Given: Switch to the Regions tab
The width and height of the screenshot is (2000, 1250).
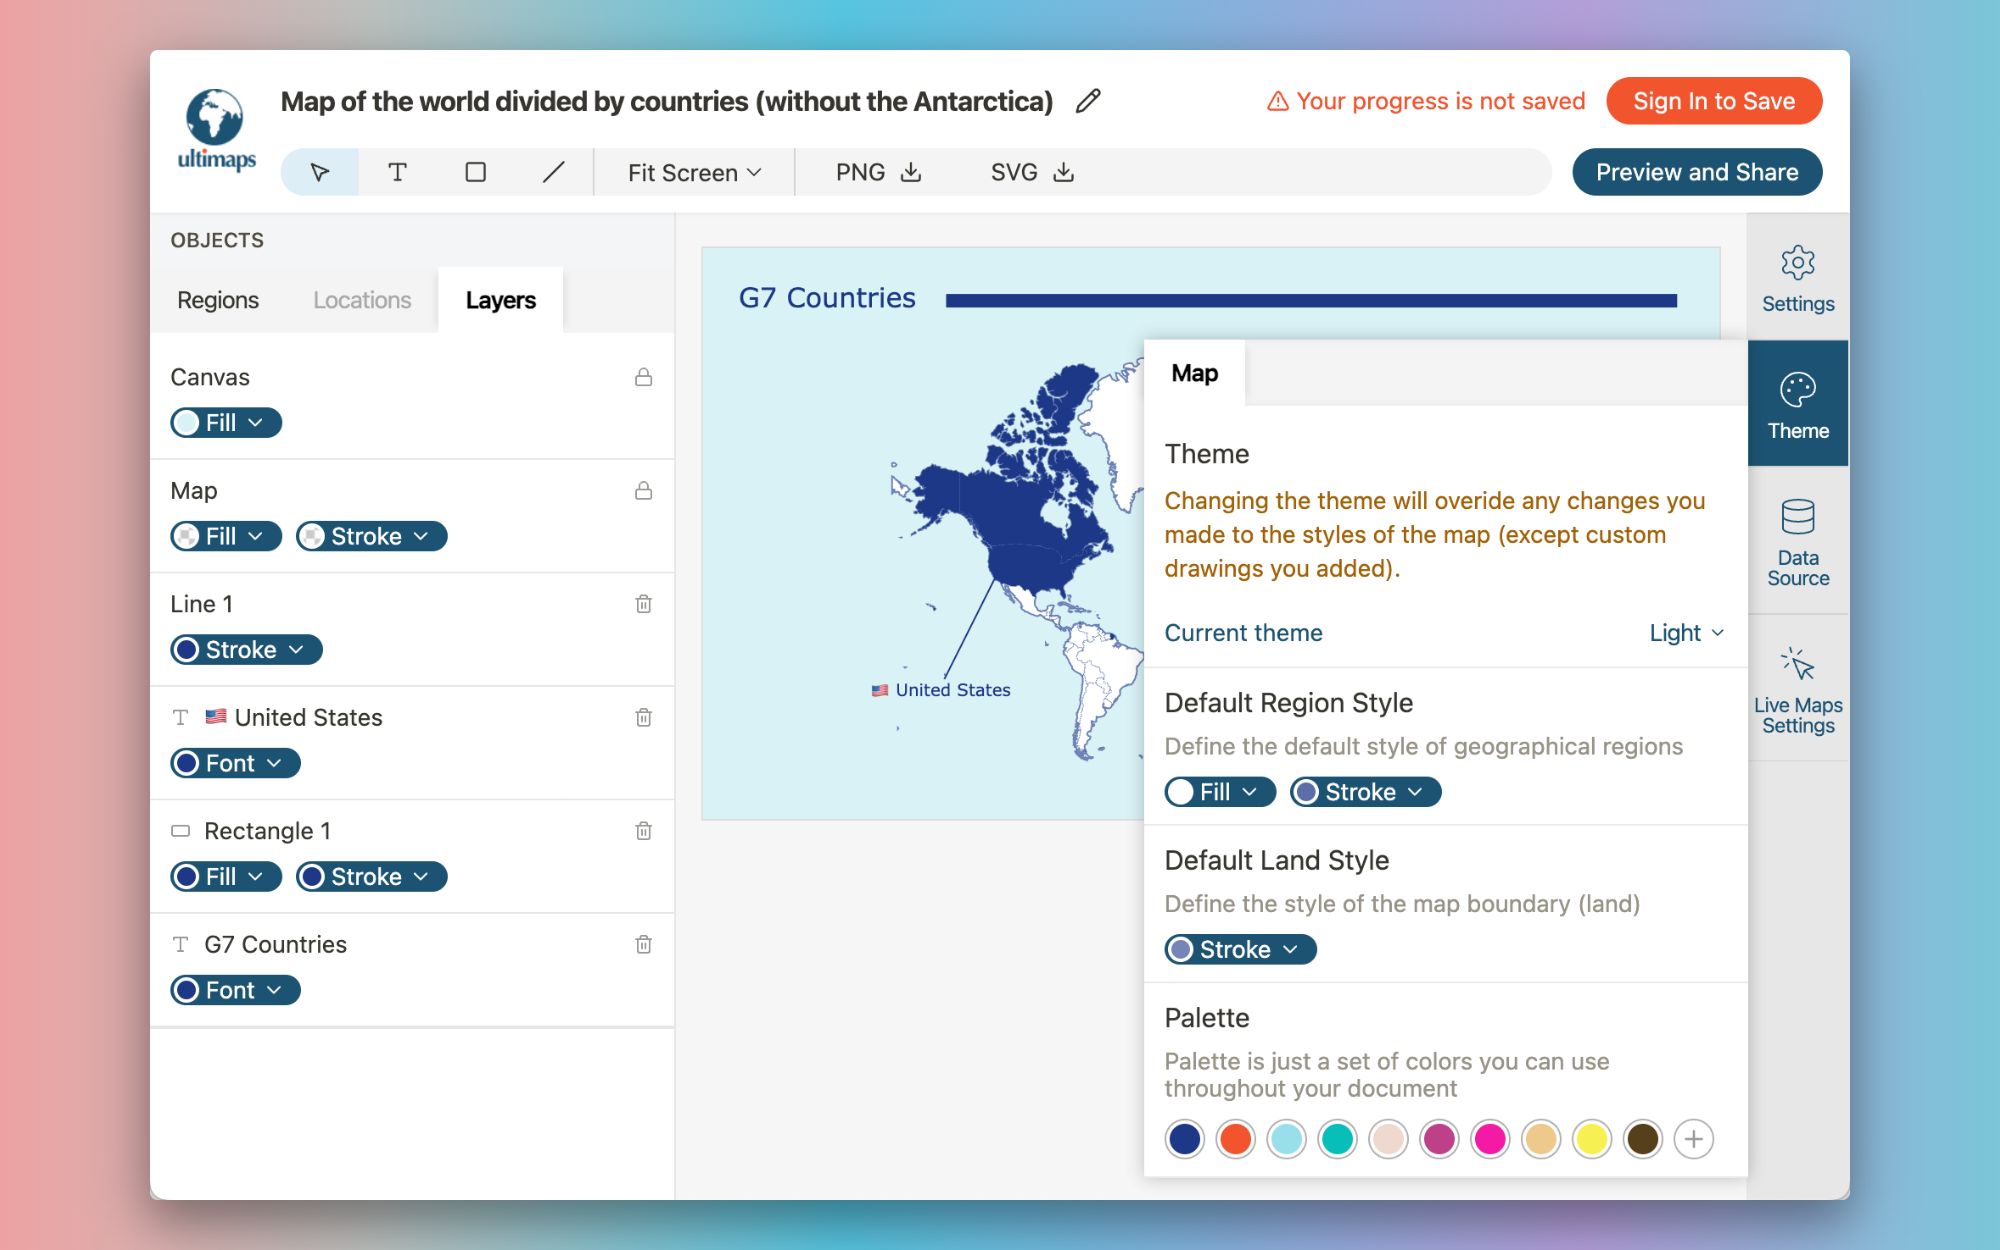Looking at the screenshot, I should (x=218, y=300).
